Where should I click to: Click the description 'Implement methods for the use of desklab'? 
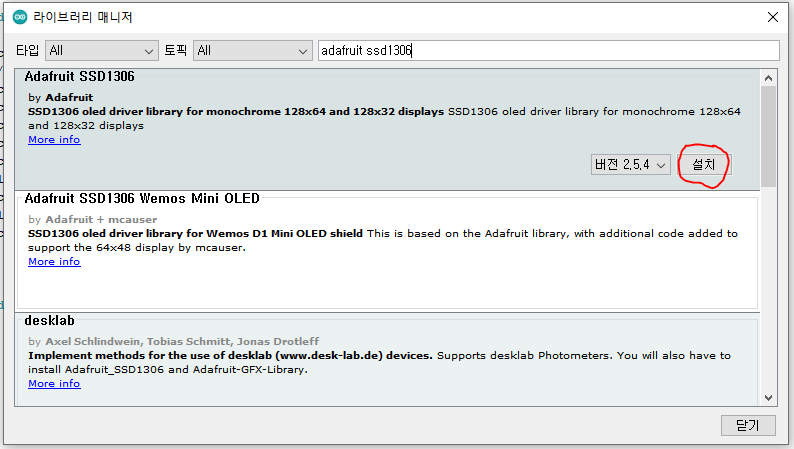click(x=230, y=356)
